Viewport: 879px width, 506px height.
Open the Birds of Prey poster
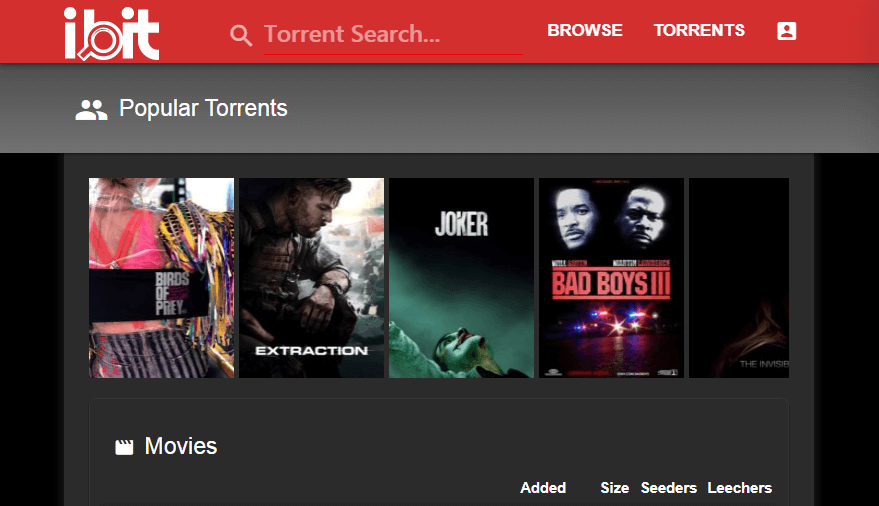[161, 278]
